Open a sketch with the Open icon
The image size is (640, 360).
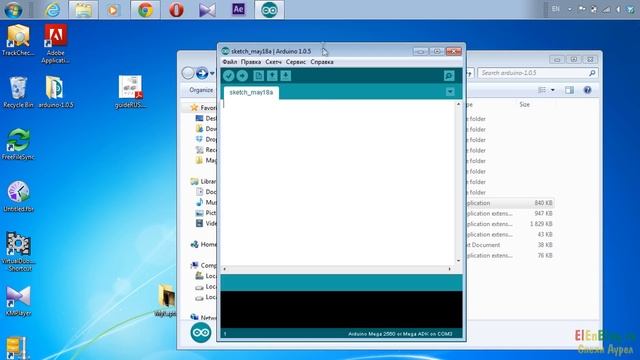tap(272, 76)
